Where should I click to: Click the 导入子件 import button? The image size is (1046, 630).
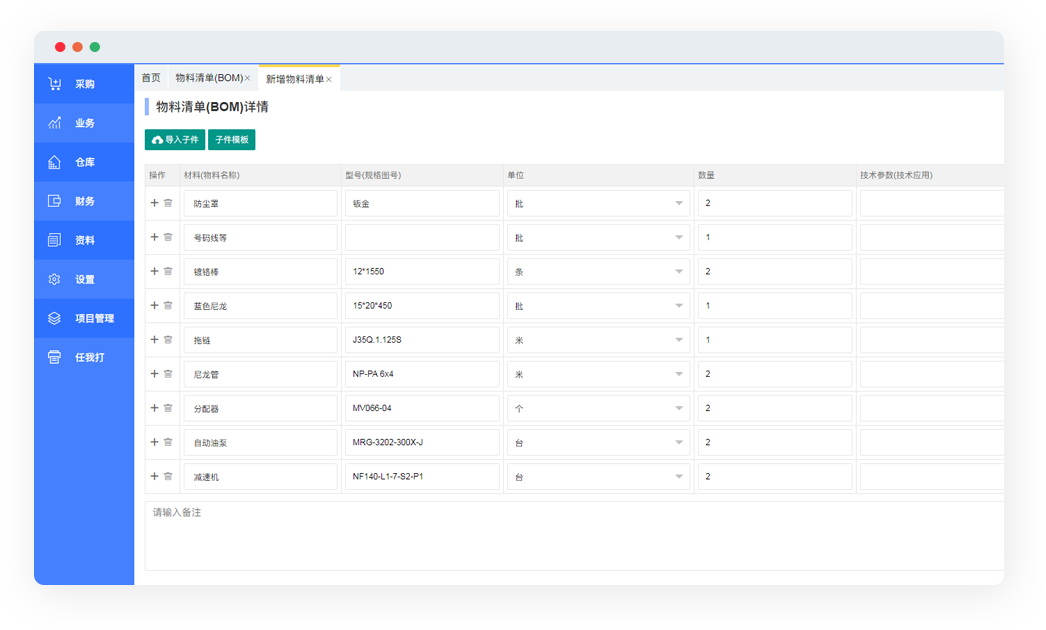pyautogui.click(x=175, y=140)
